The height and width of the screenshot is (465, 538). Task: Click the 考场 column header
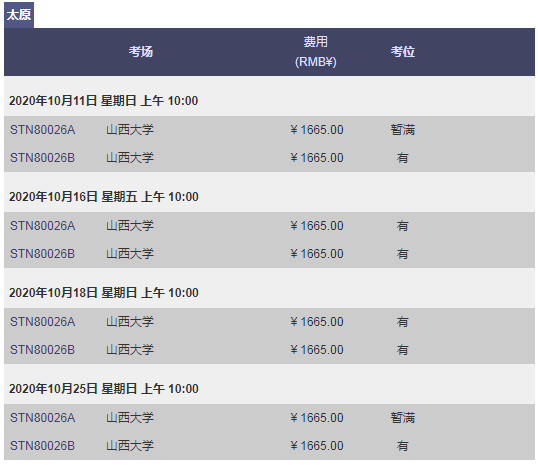pyautogui.click(x=141, y=52)
